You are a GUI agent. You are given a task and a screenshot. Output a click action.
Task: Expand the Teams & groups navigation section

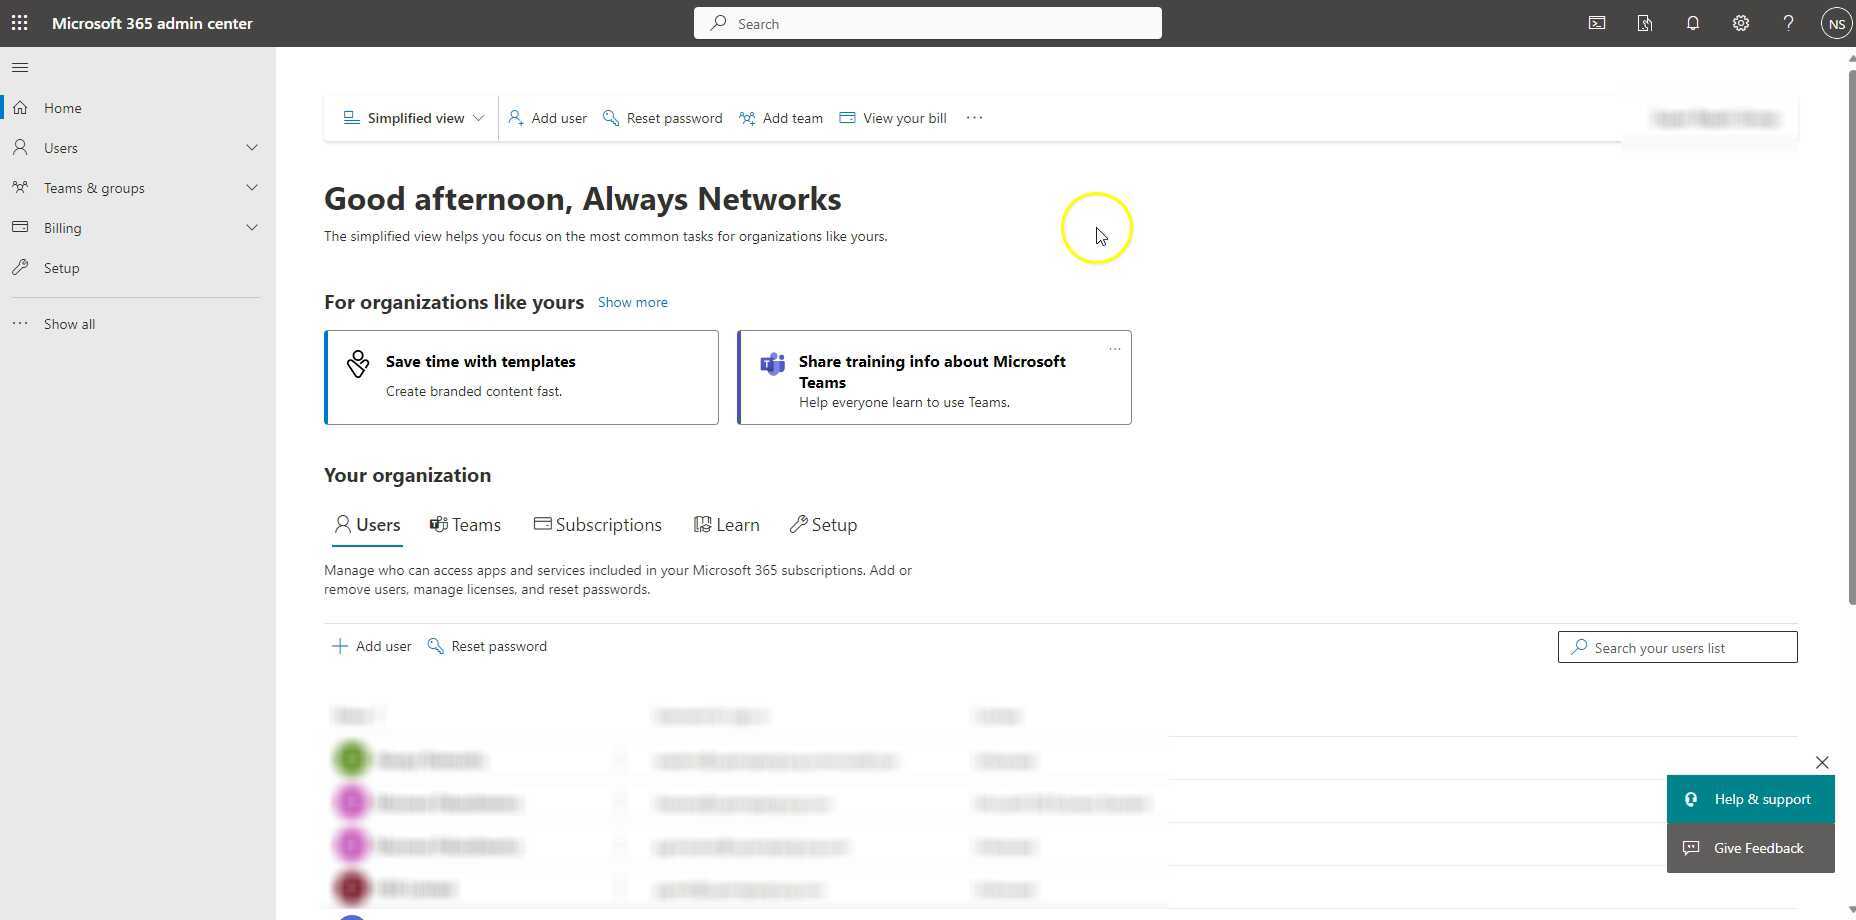click(x=251, y=188)
